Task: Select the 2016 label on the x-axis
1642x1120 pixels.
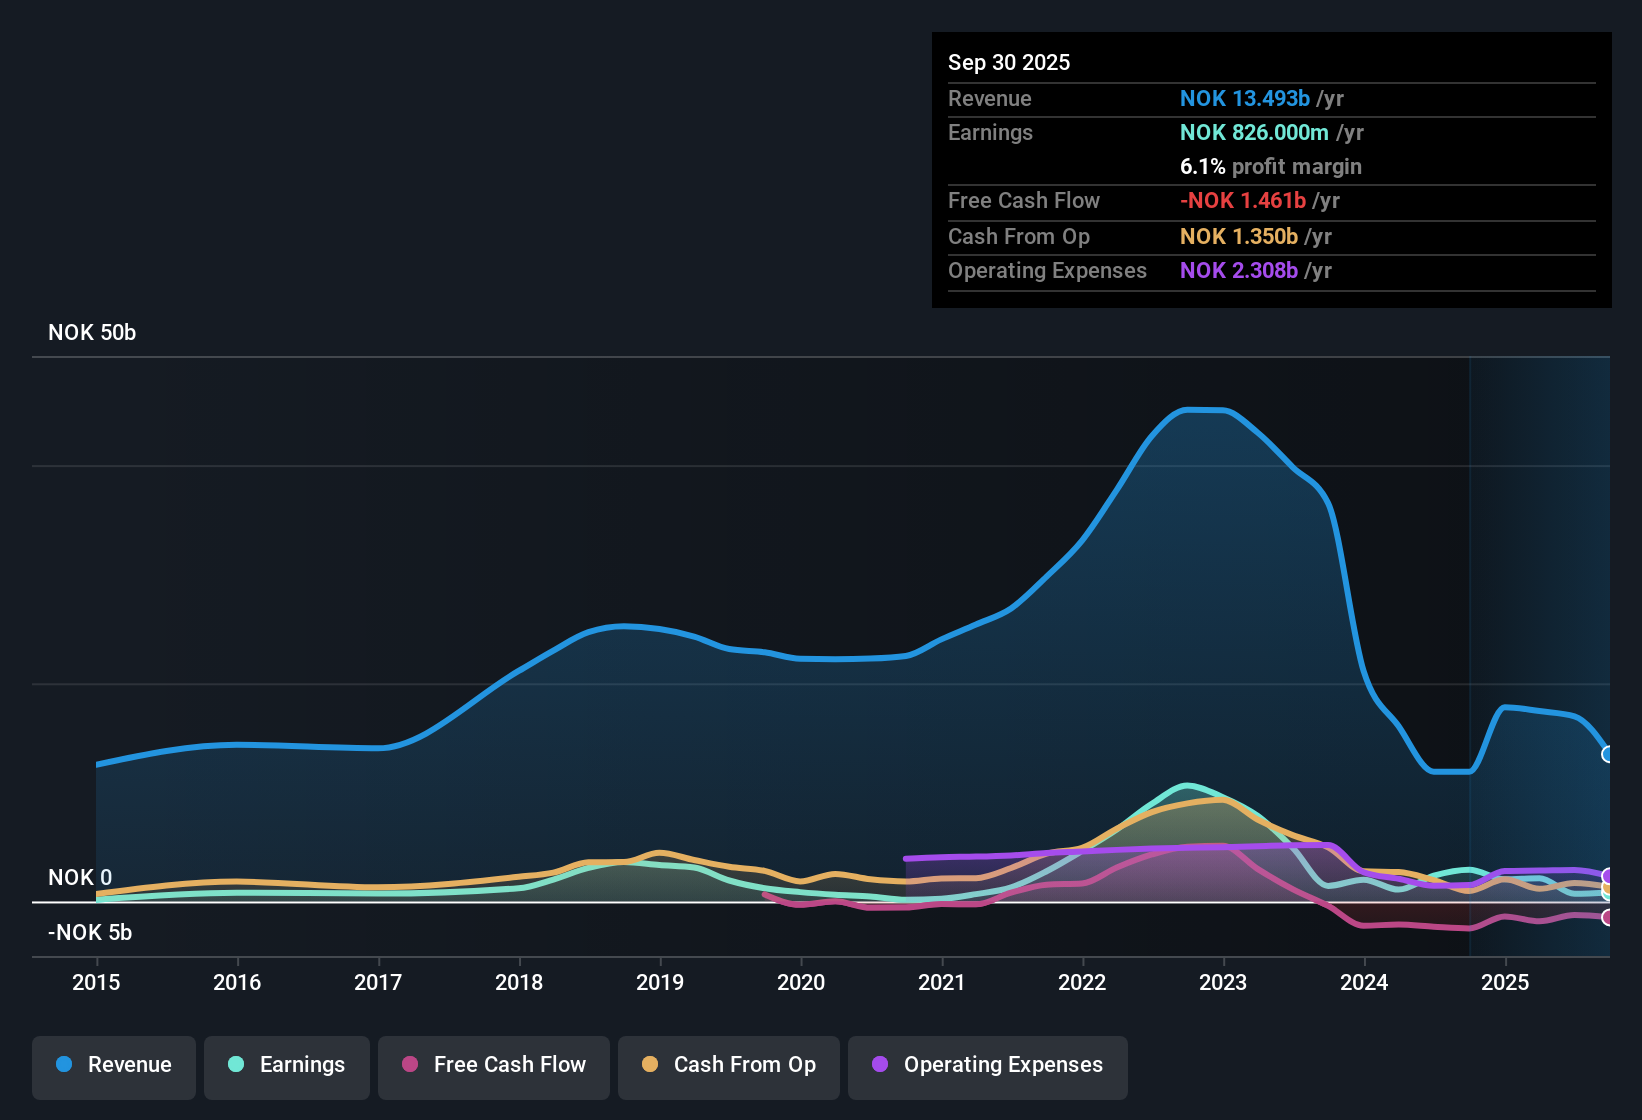Action: 237,983
